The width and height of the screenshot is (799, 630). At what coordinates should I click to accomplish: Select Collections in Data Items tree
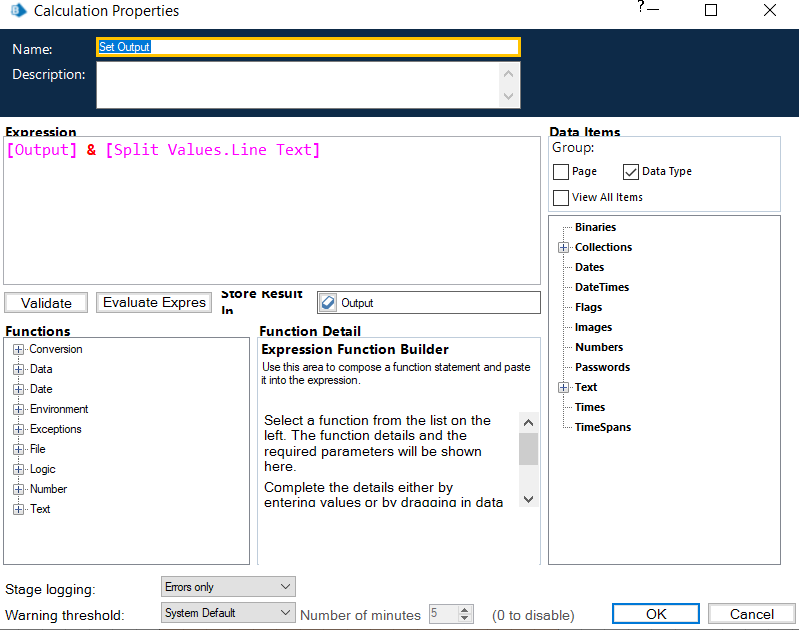tap(603, 247)
